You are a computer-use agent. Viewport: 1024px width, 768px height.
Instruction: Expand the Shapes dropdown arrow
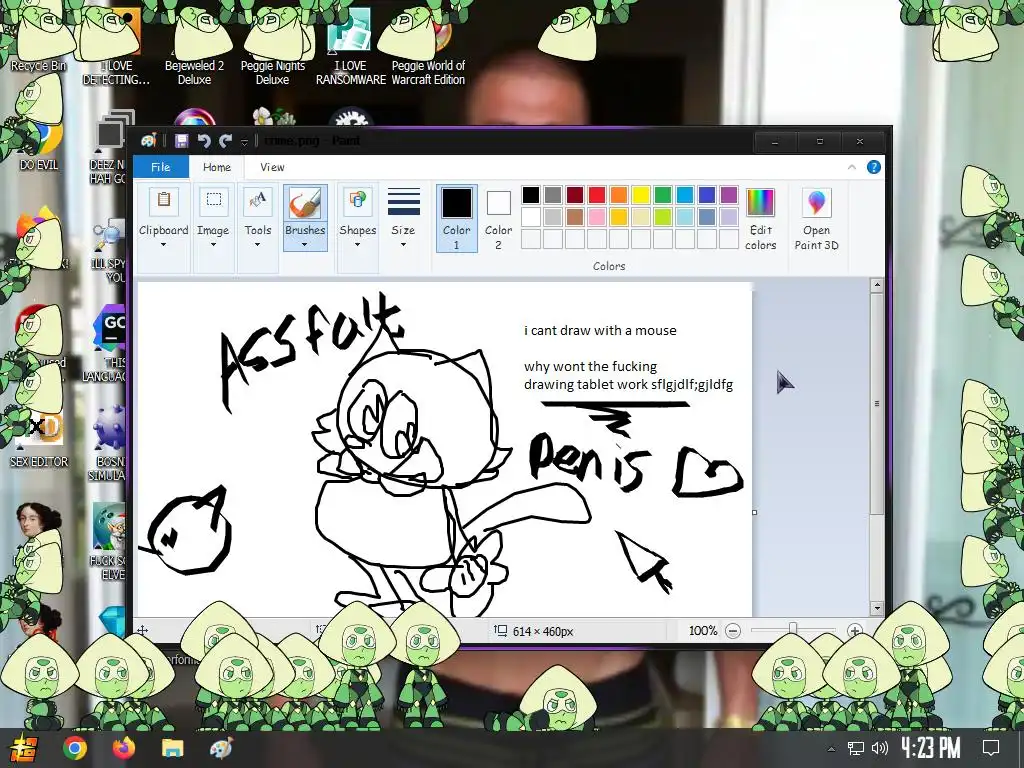pos(358,245)
